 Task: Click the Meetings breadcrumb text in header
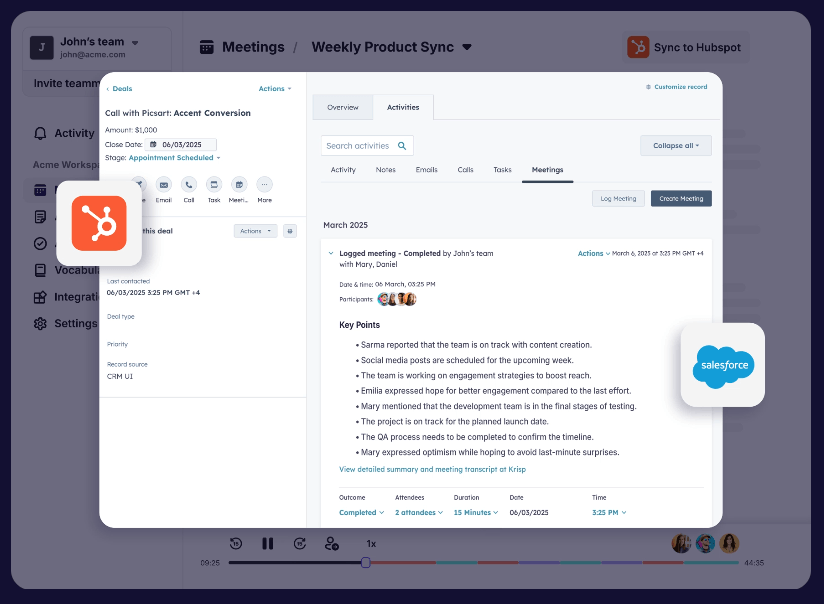tap(253, 47)
